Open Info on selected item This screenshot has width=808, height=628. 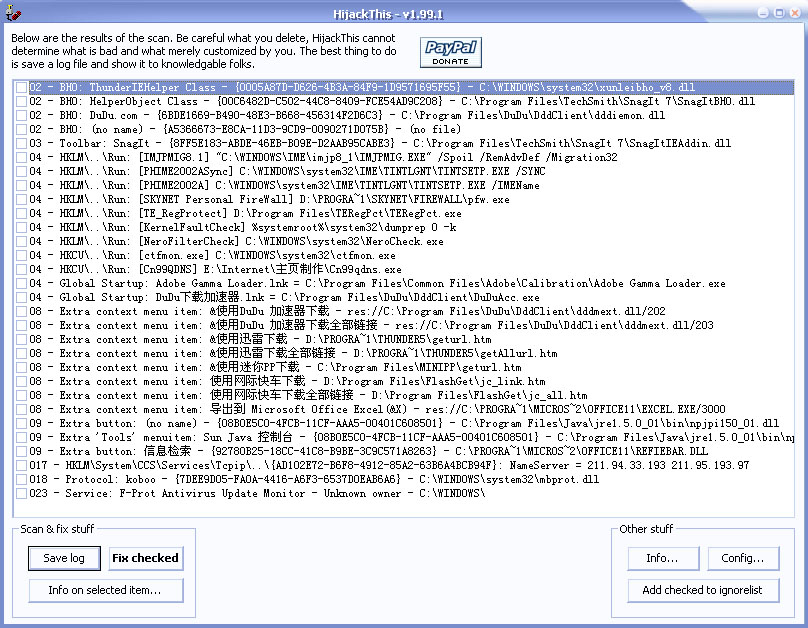(x=106, y=590)
